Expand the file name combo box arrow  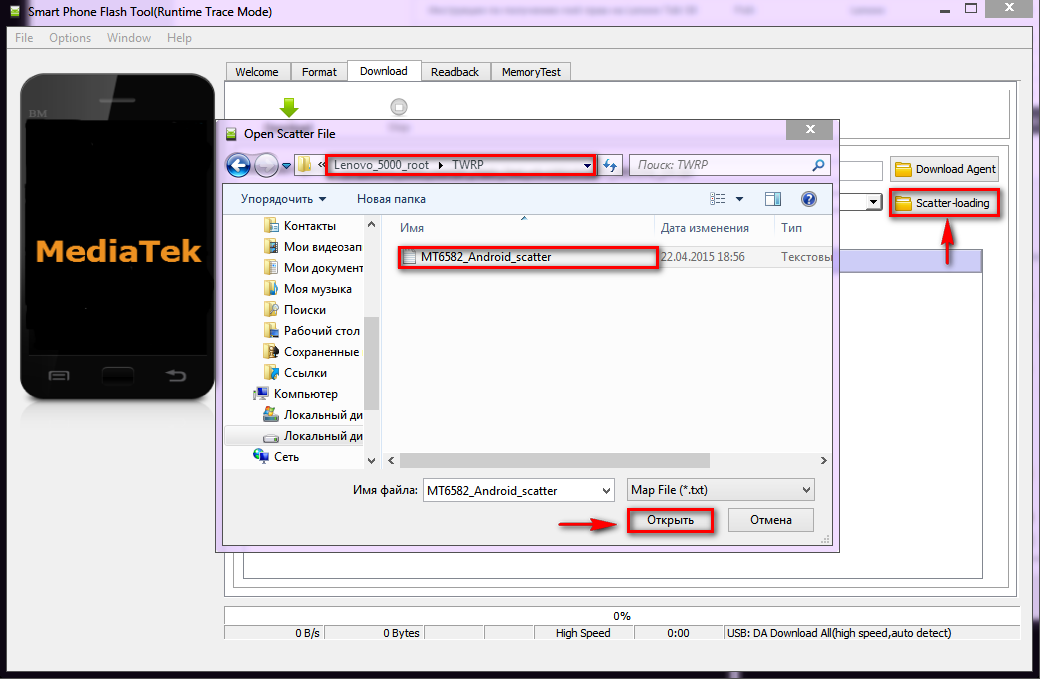pyautogui.click(x=604, y=490)
